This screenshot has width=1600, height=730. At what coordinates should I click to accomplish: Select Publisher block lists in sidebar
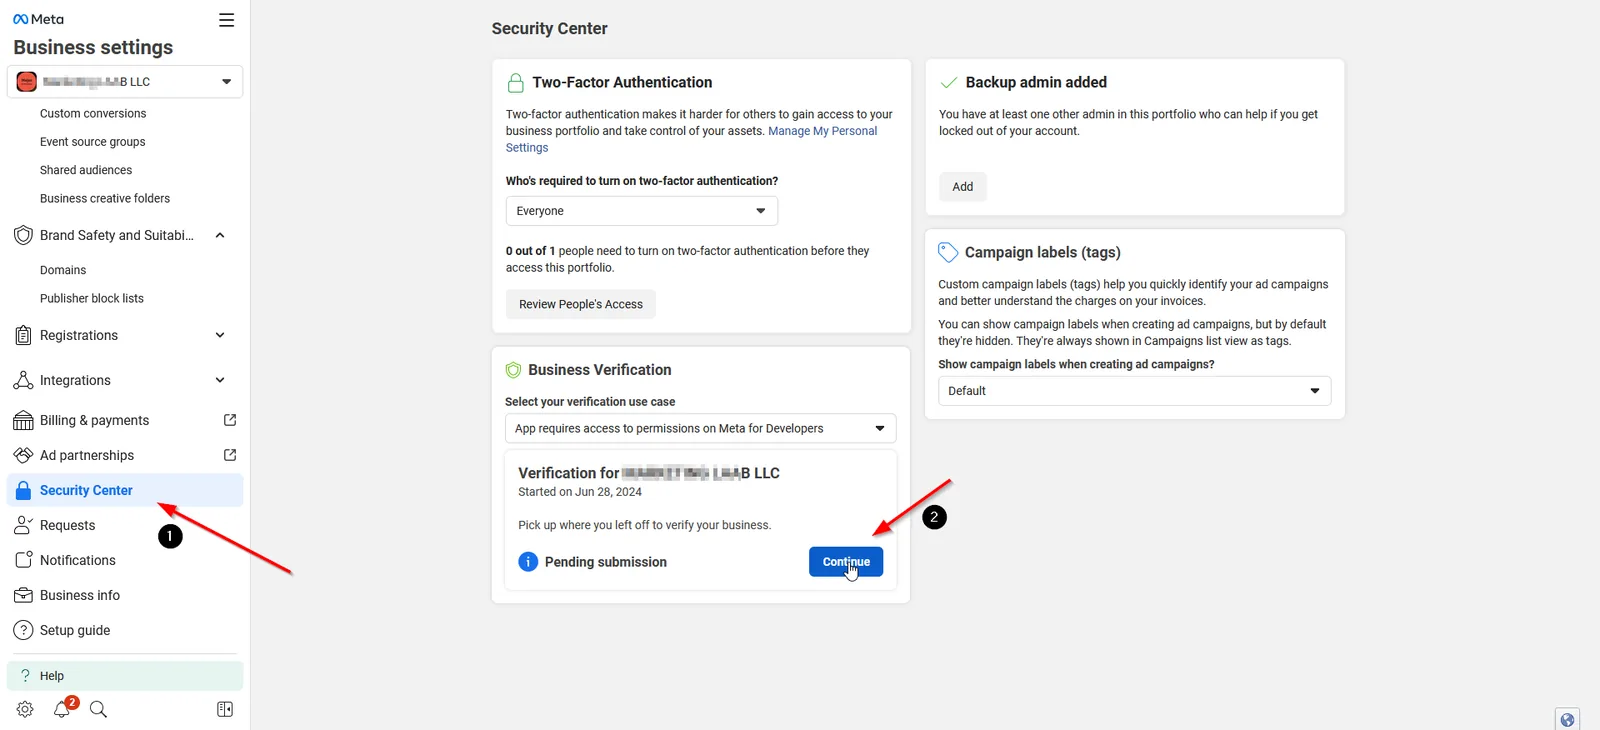(x=92, y=298)
